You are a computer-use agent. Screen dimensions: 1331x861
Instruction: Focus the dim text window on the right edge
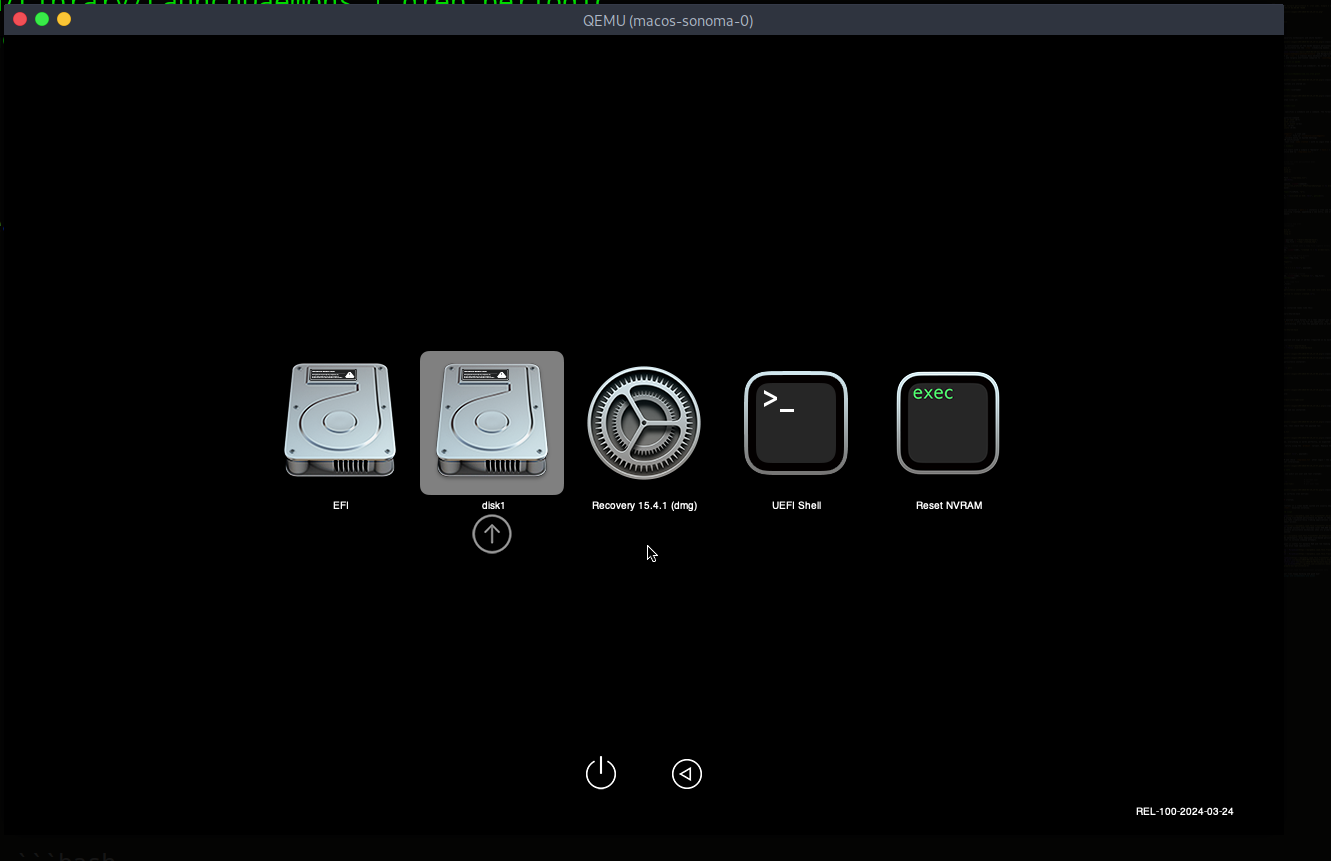coord(1307,300)
